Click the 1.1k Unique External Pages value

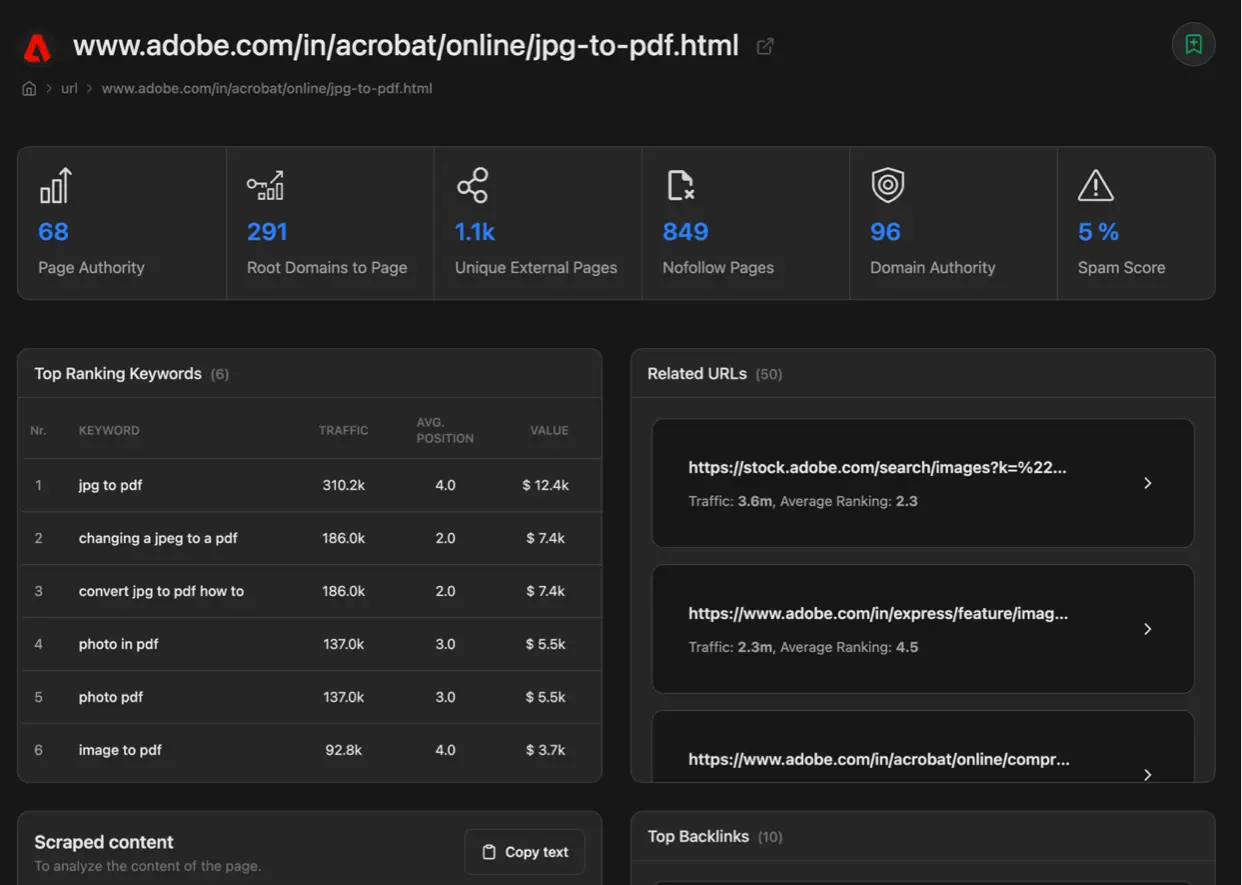(475, 232)
